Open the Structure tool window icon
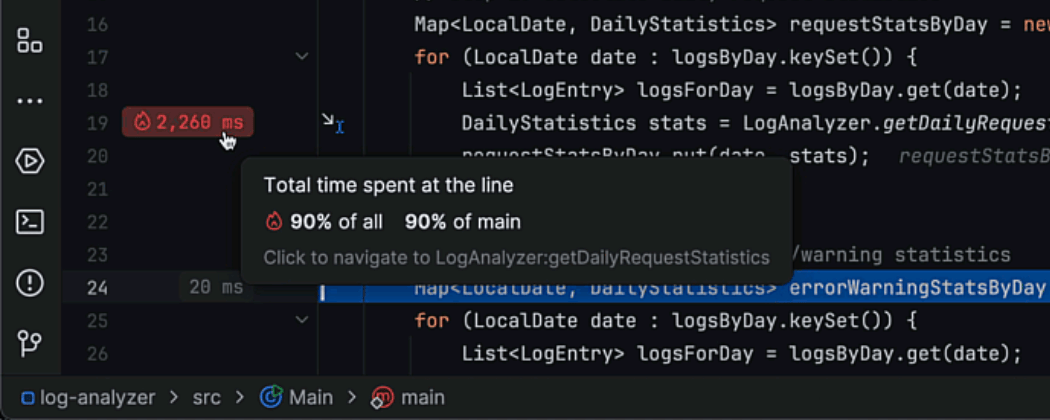The image size is (1050, 420). pyautogui.click(x=30, y=41)
